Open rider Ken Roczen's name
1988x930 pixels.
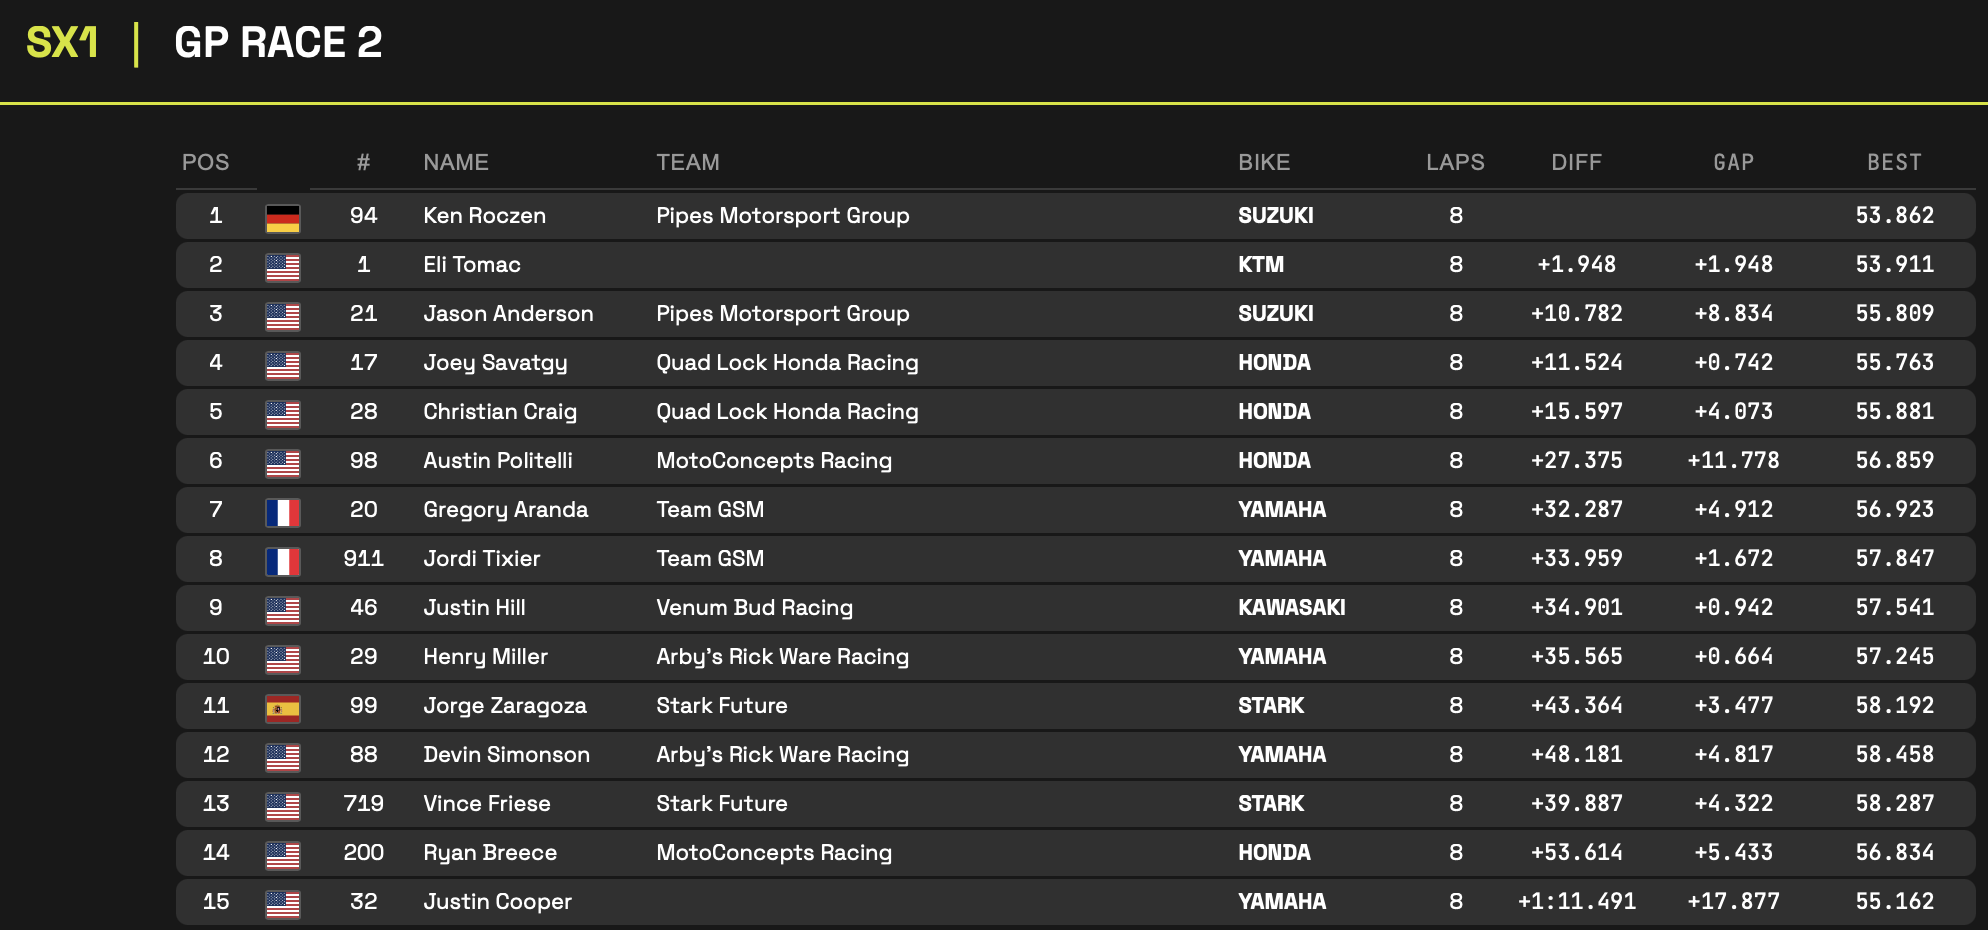(484, 215)
